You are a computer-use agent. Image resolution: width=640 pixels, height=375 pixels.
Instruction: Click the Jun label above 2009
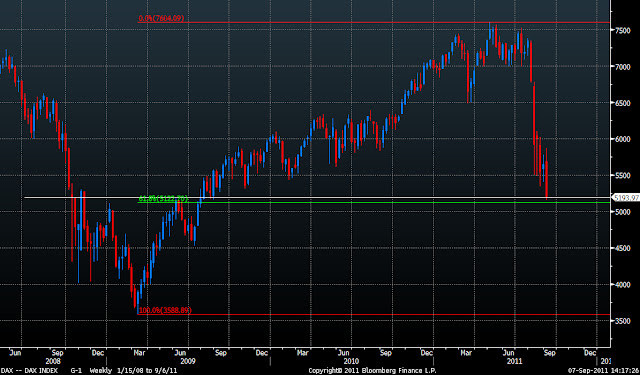(180, 353)
